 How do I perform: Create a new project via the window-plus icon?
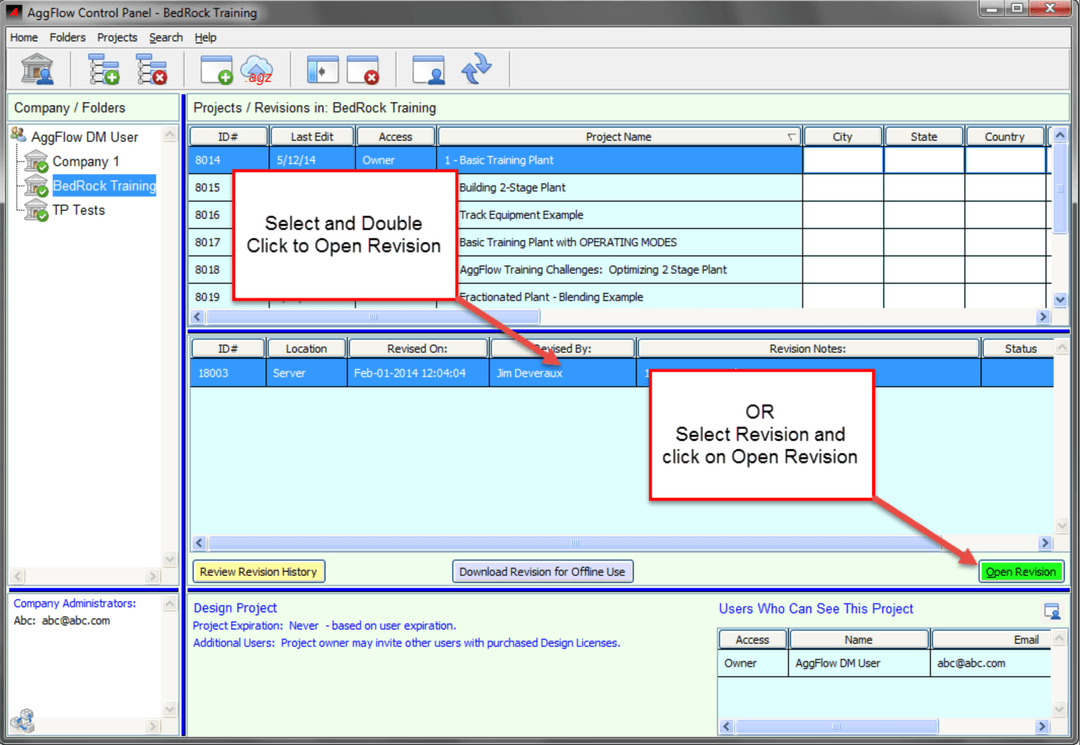tap(216, 70)
